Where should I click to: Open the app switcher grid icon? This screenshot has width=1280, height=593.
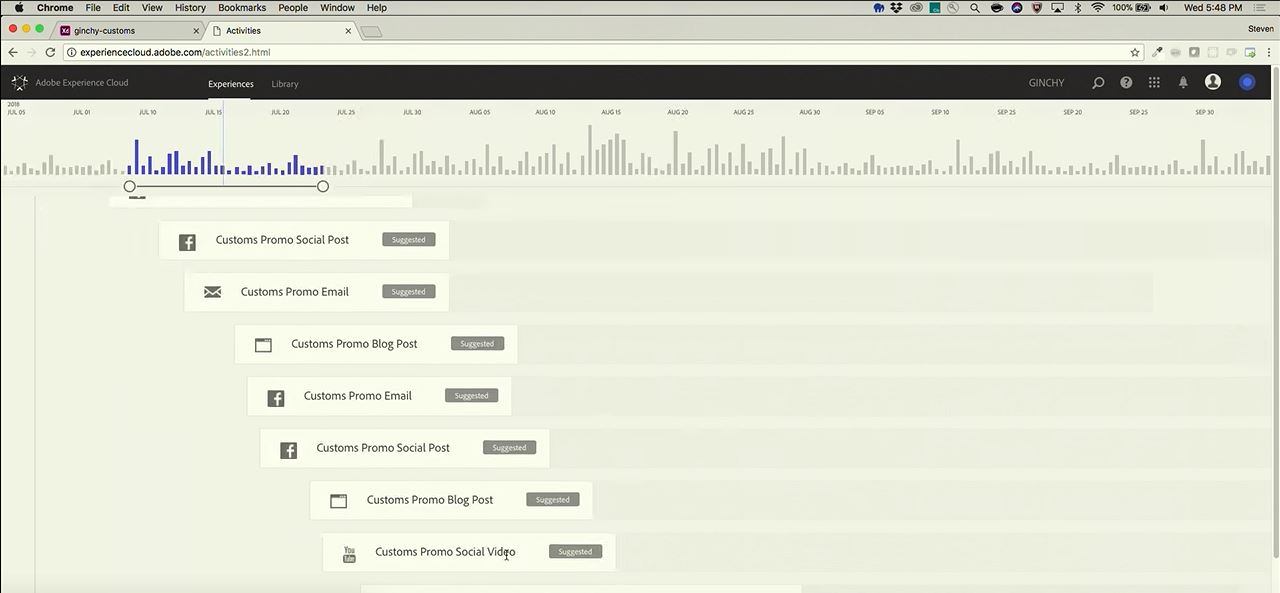1154,83
